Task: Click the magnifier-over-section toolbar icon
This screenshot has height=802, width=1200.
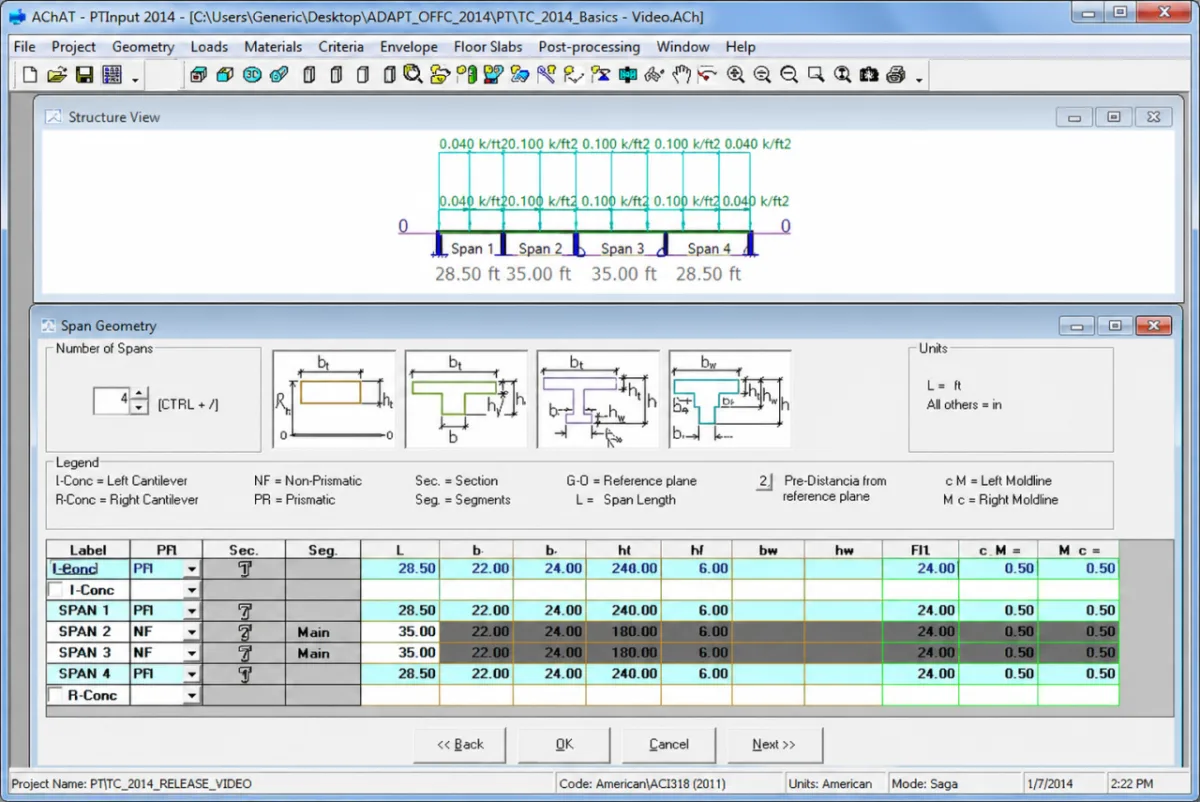Action: [414, 75]
